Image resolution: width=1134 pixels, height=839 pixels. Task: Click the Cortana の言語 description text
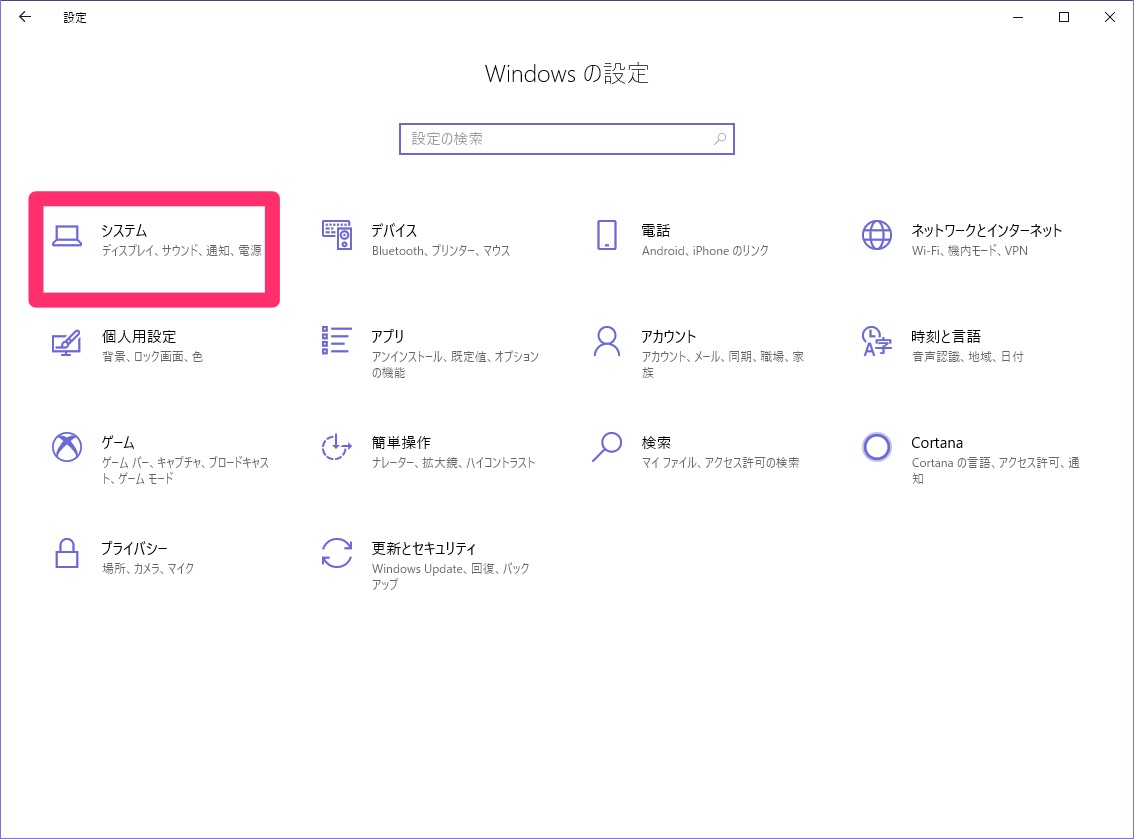point(996,470)
